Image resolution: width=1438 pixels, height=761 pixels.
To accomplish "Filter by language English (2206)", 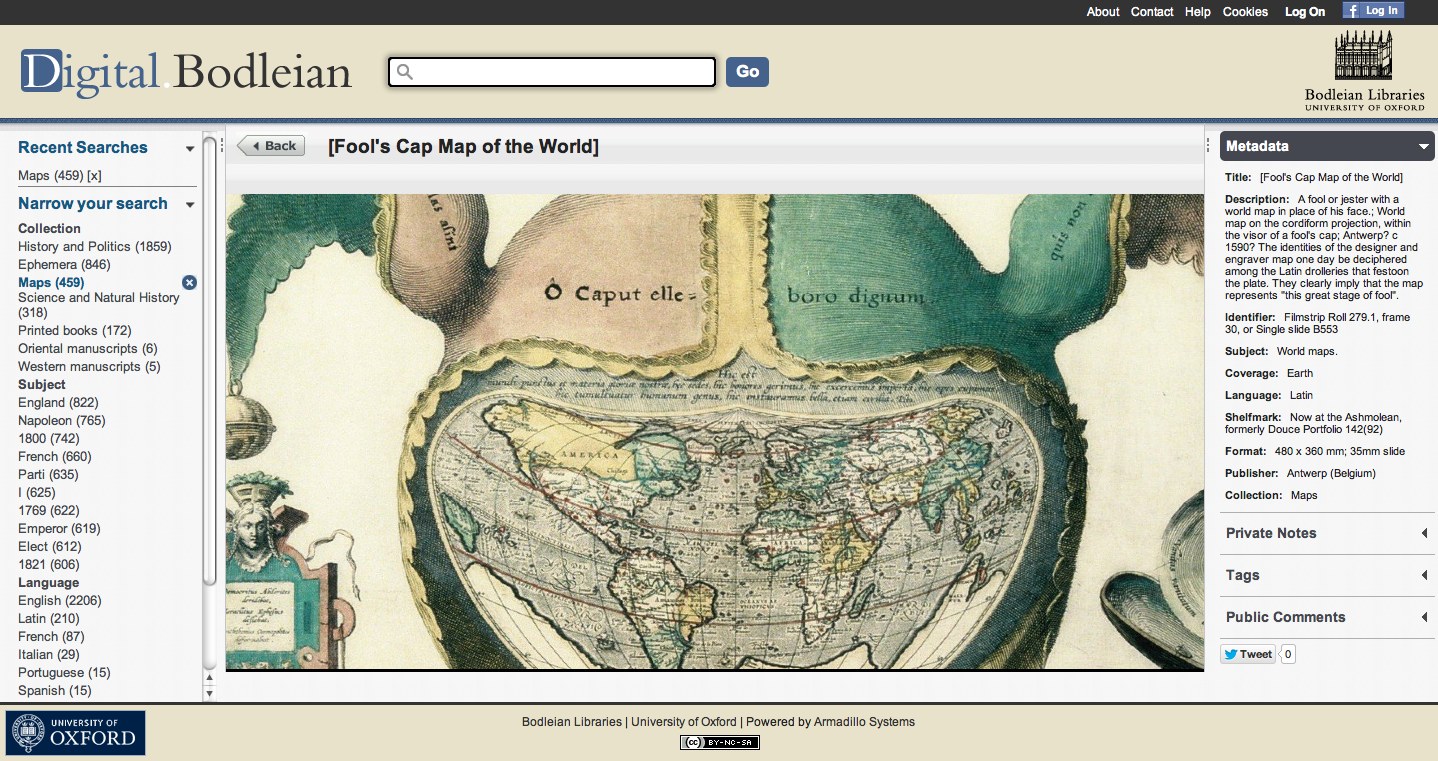I will [60, 601].
